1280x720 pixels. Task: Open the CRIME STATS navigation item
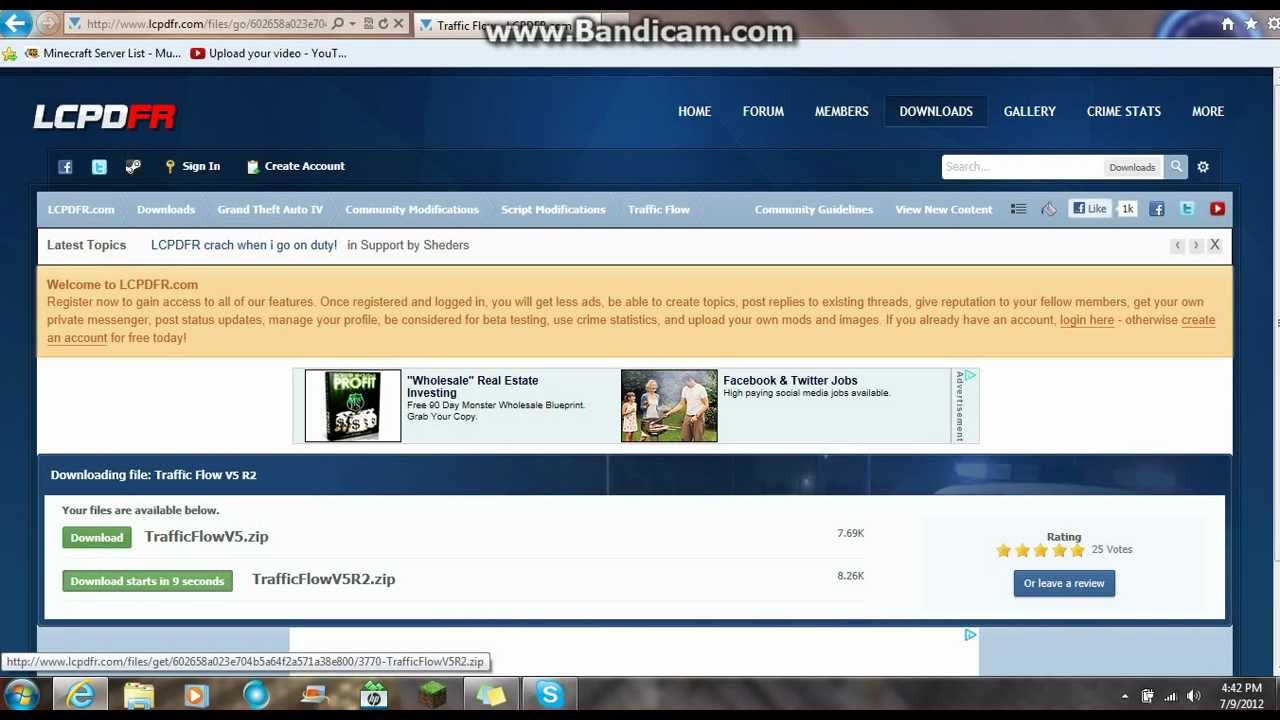[x=1124, y=111]
